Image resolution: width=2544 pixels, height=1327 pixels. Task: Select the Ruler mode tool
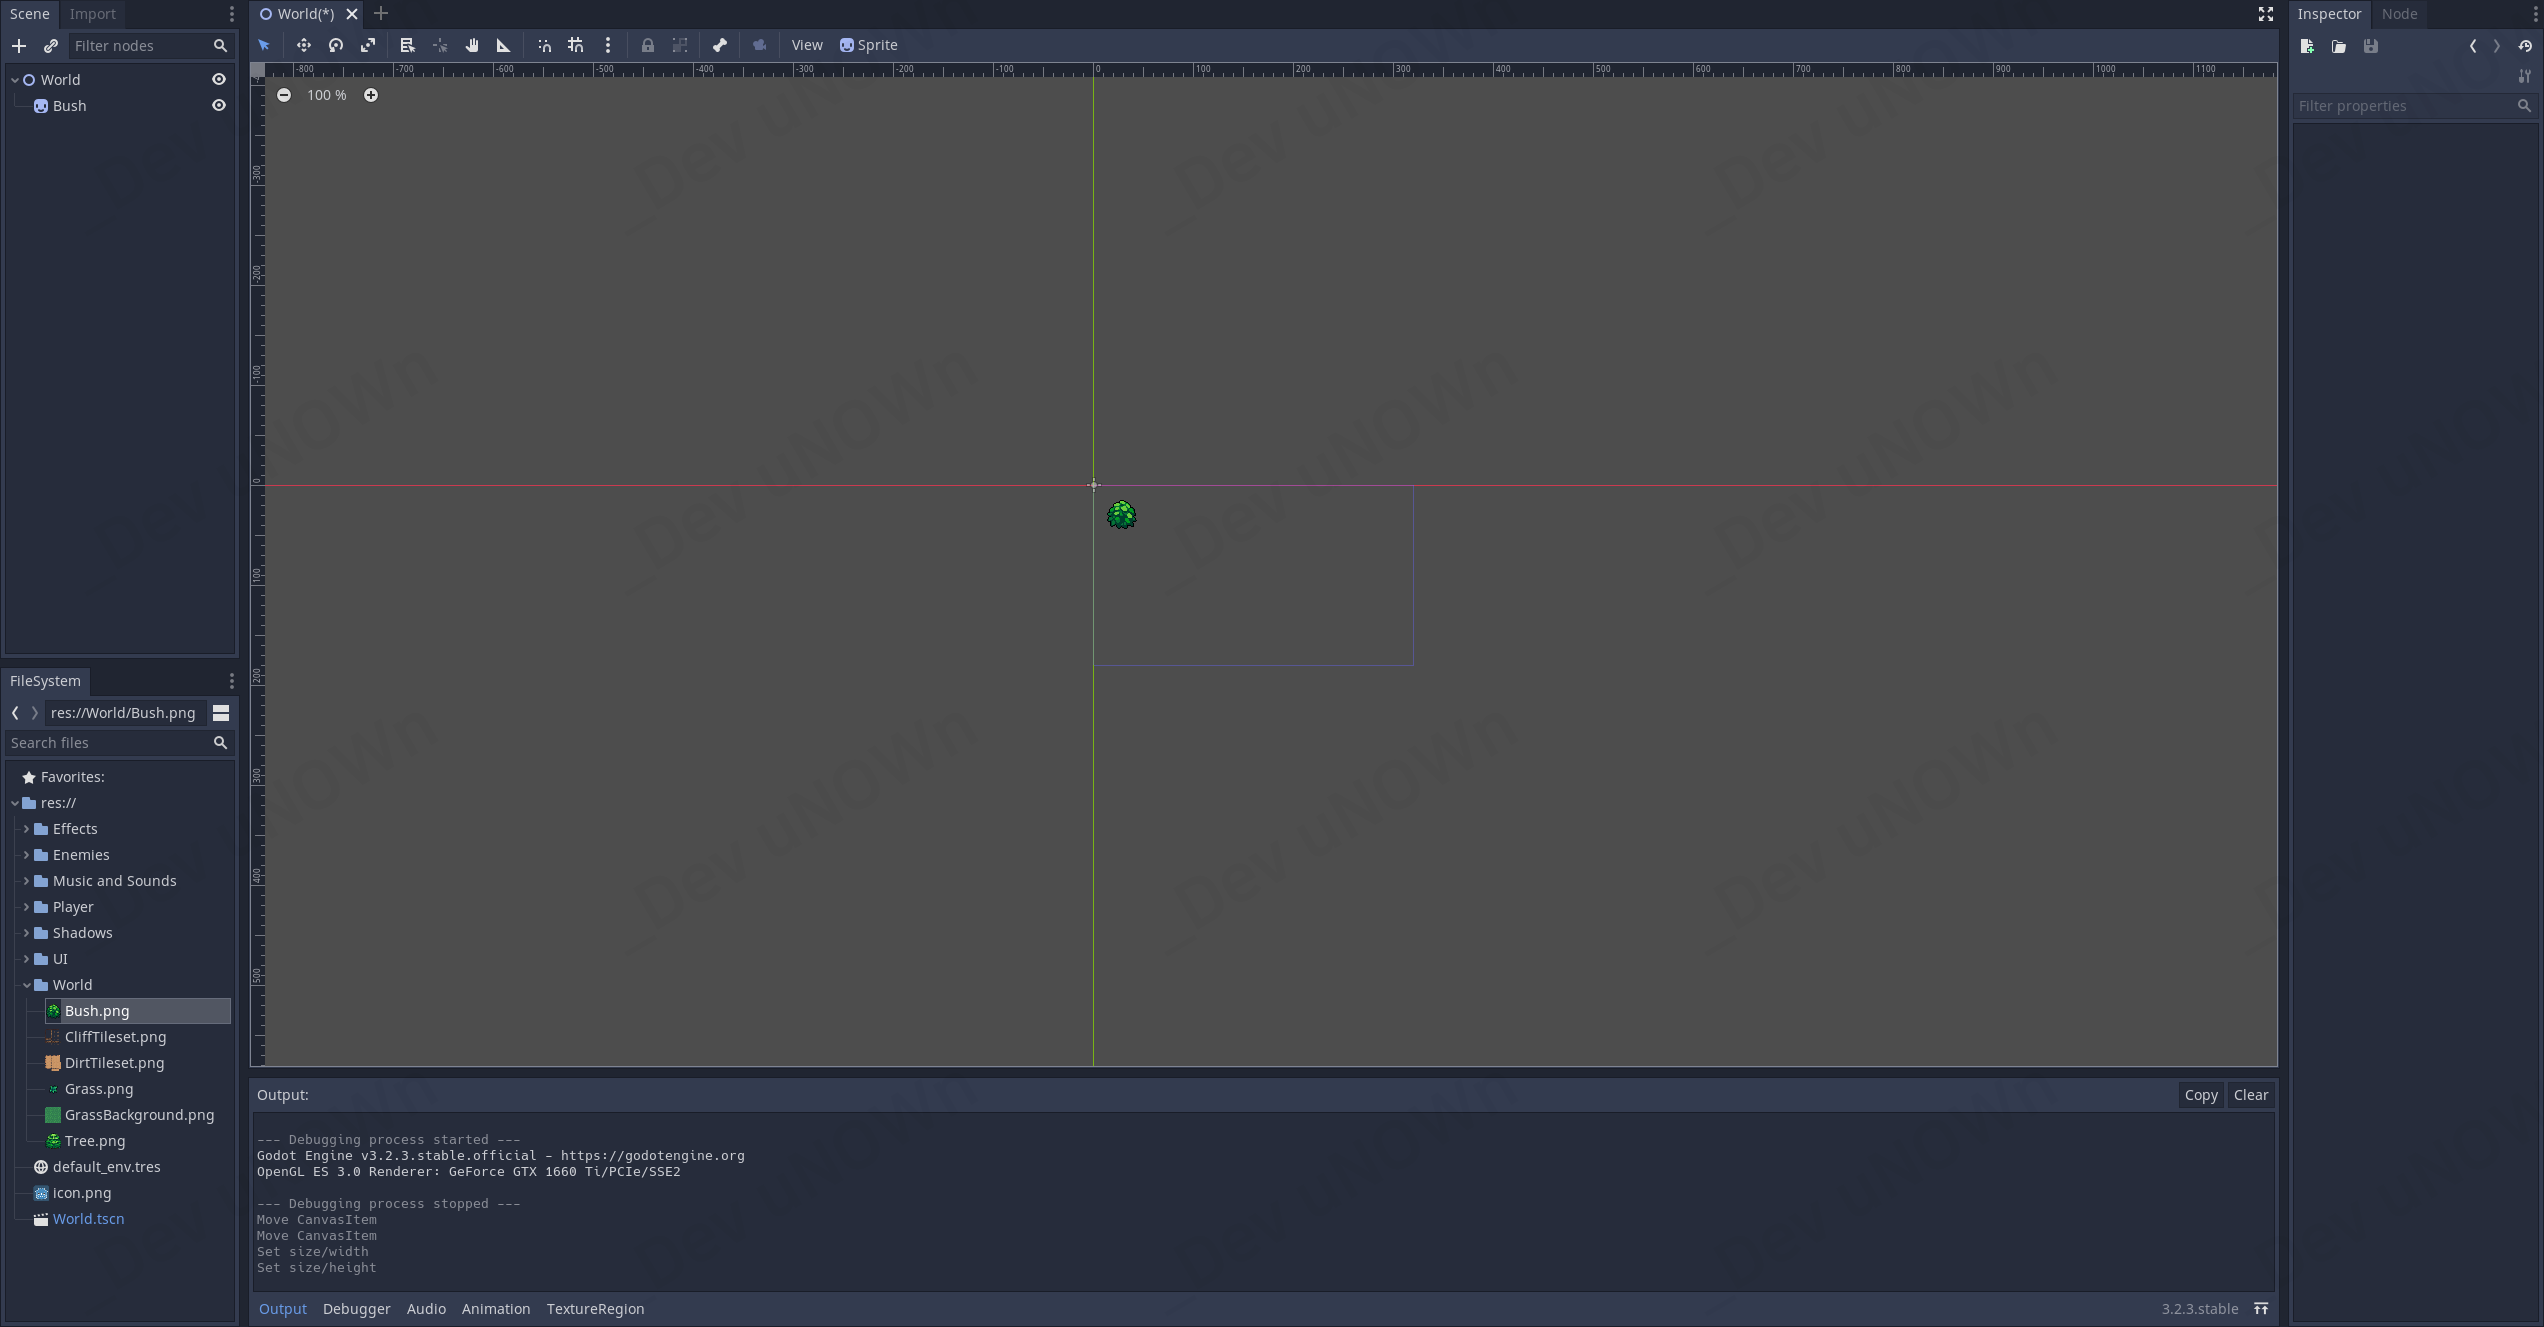tap(504, 45)
